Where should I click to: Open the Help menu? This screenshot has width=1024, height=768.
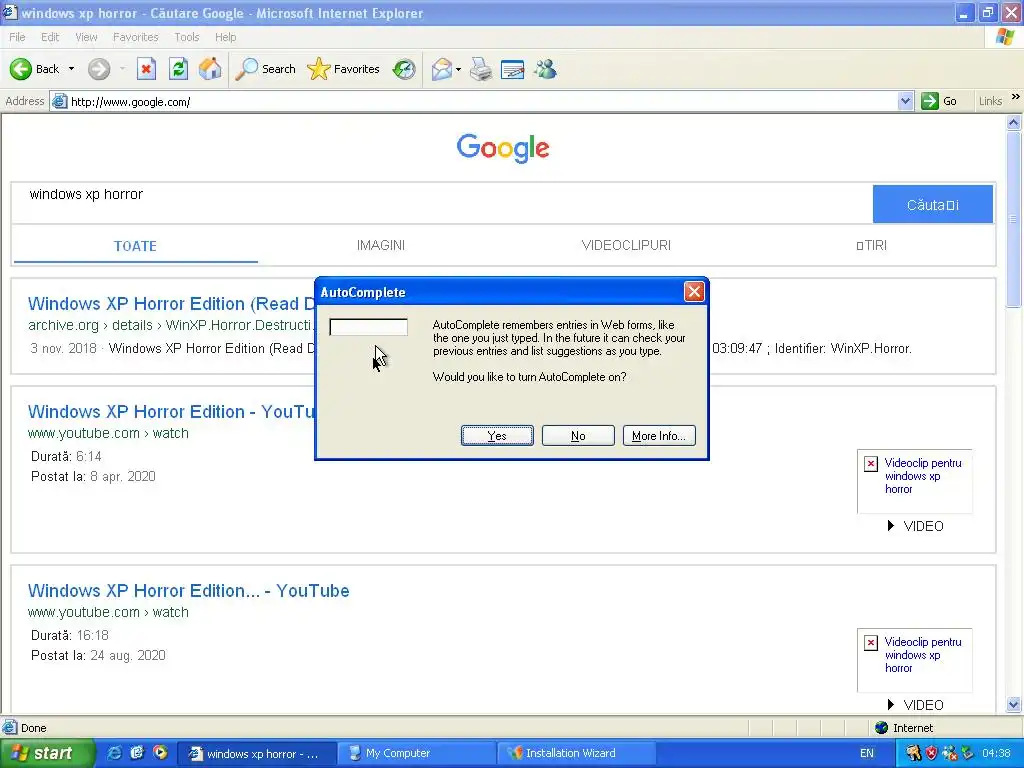pyautogui.click(x=225, y=37)
